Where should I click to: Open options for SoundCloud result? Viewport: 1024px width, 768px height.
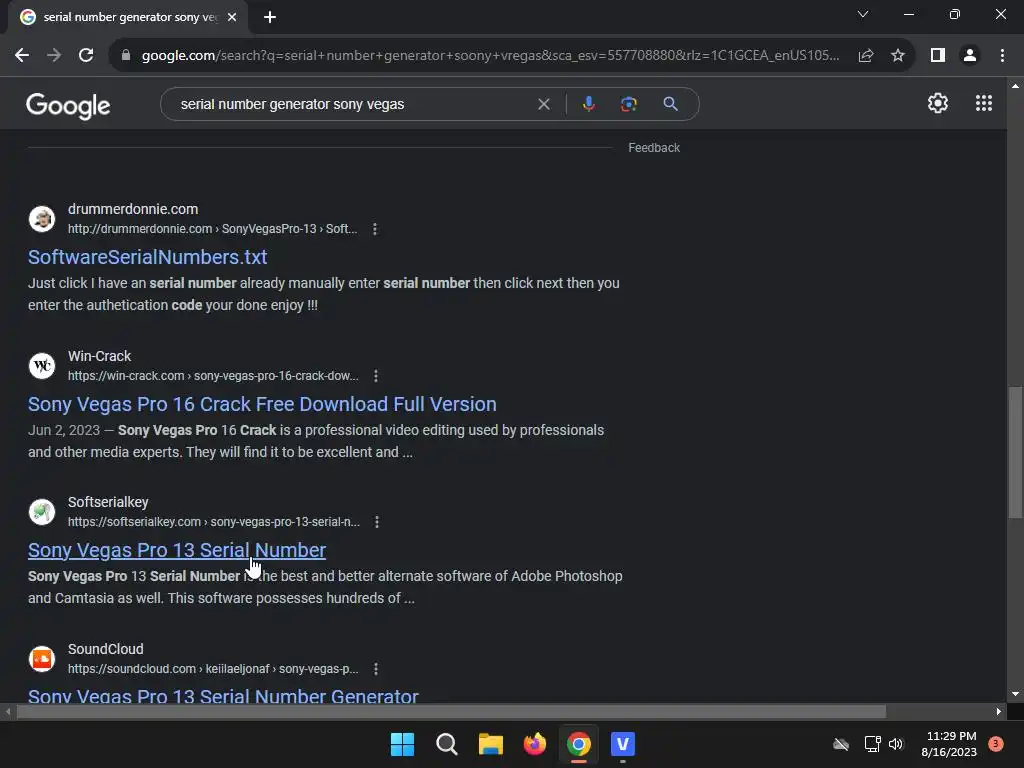(x=376, y=669)
